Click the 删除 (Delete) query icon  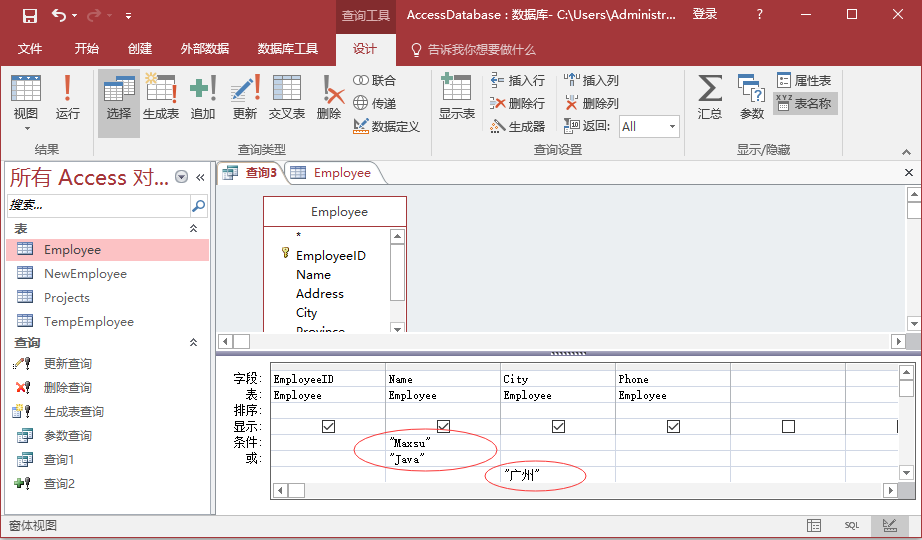(329, 98)
